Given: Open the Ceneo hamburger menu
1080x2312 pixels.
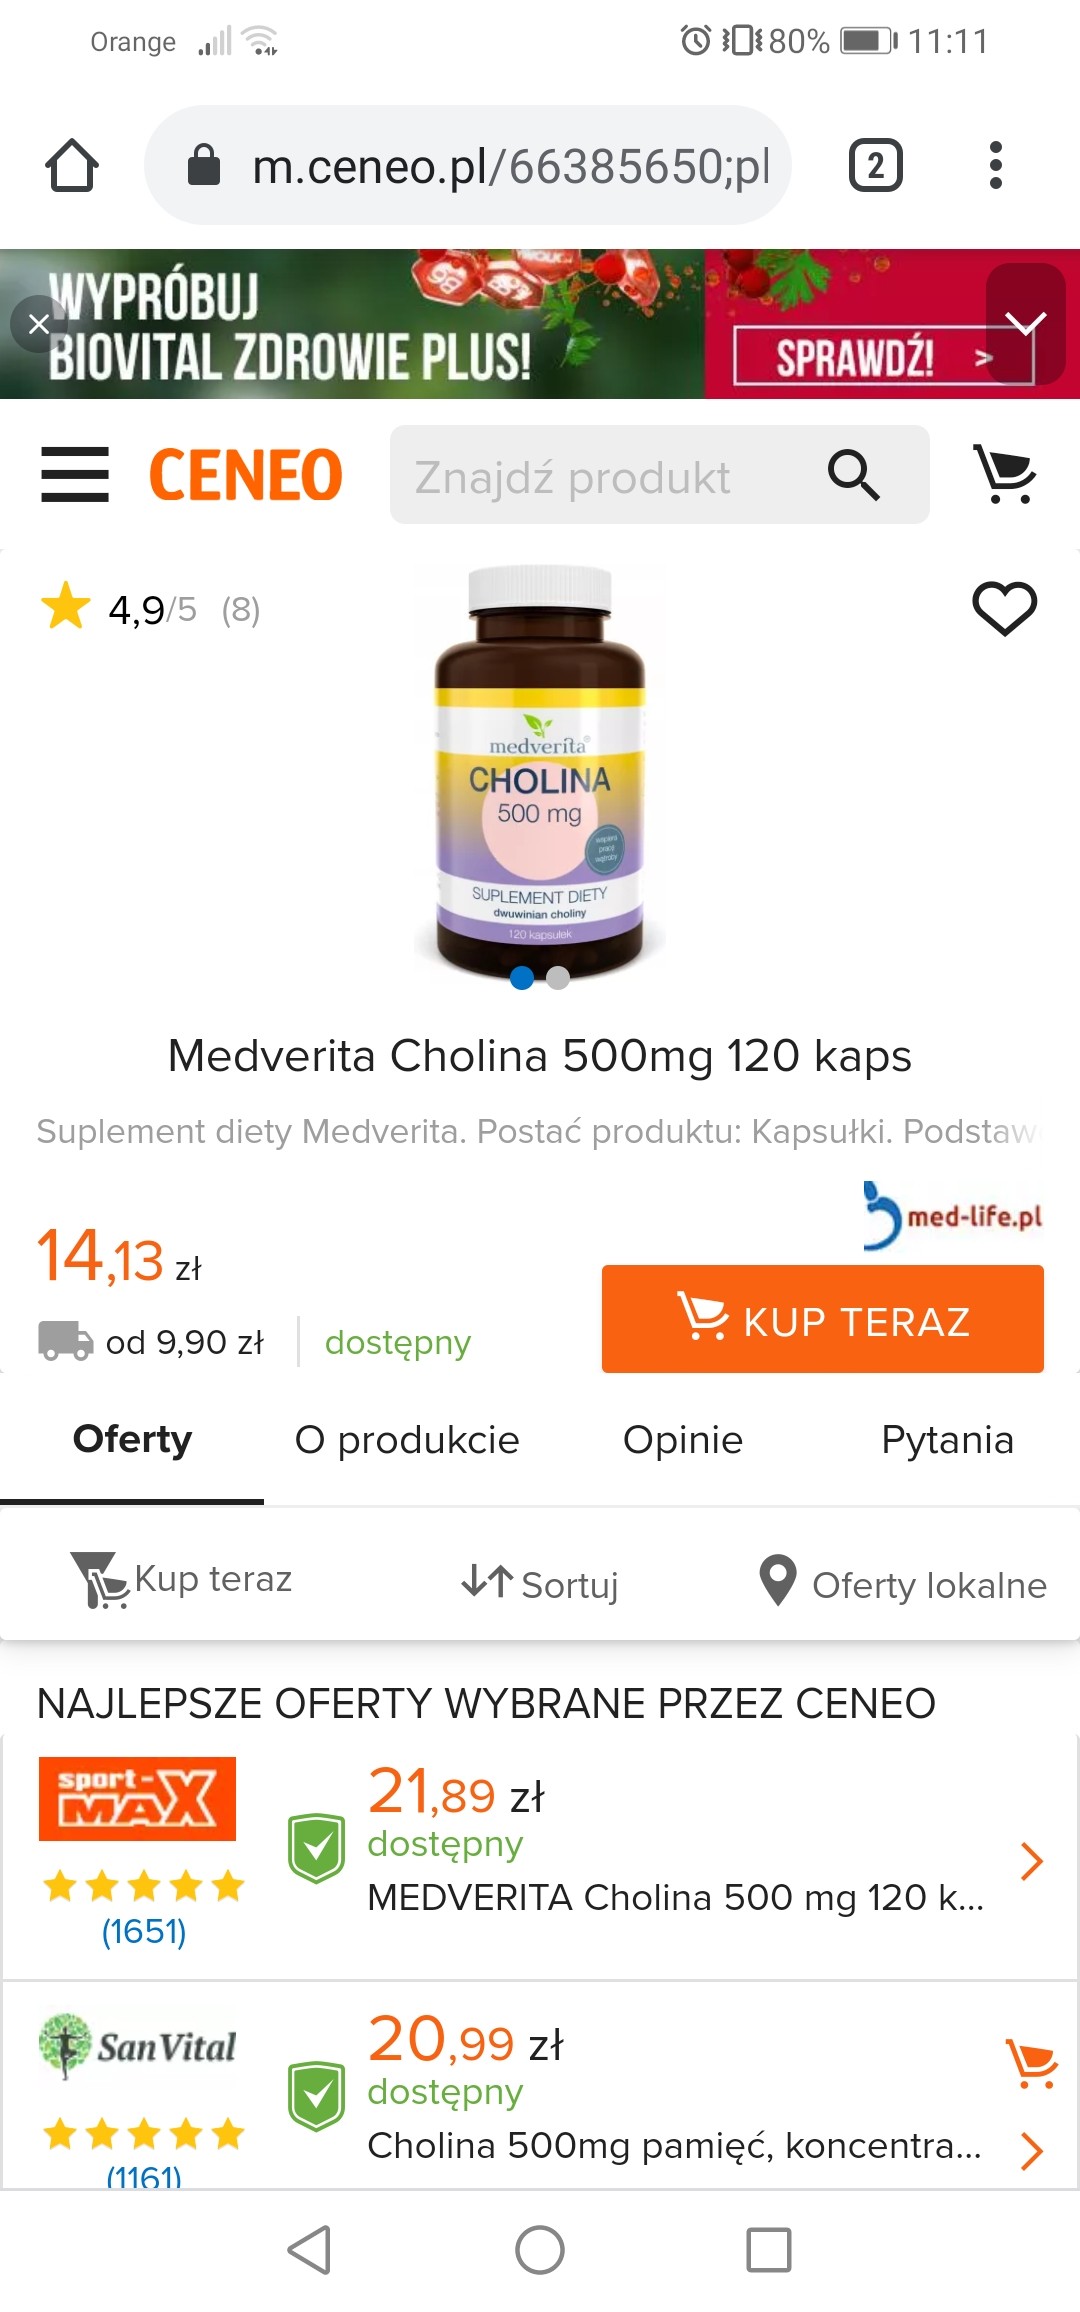Looking at the screenshot, I should pyautogui.click(x=75, y=474).
